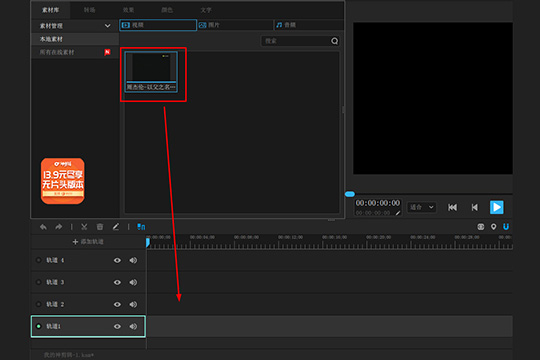Click the location pin marker icon
The image size is (540, 360).
click(494, 227)
